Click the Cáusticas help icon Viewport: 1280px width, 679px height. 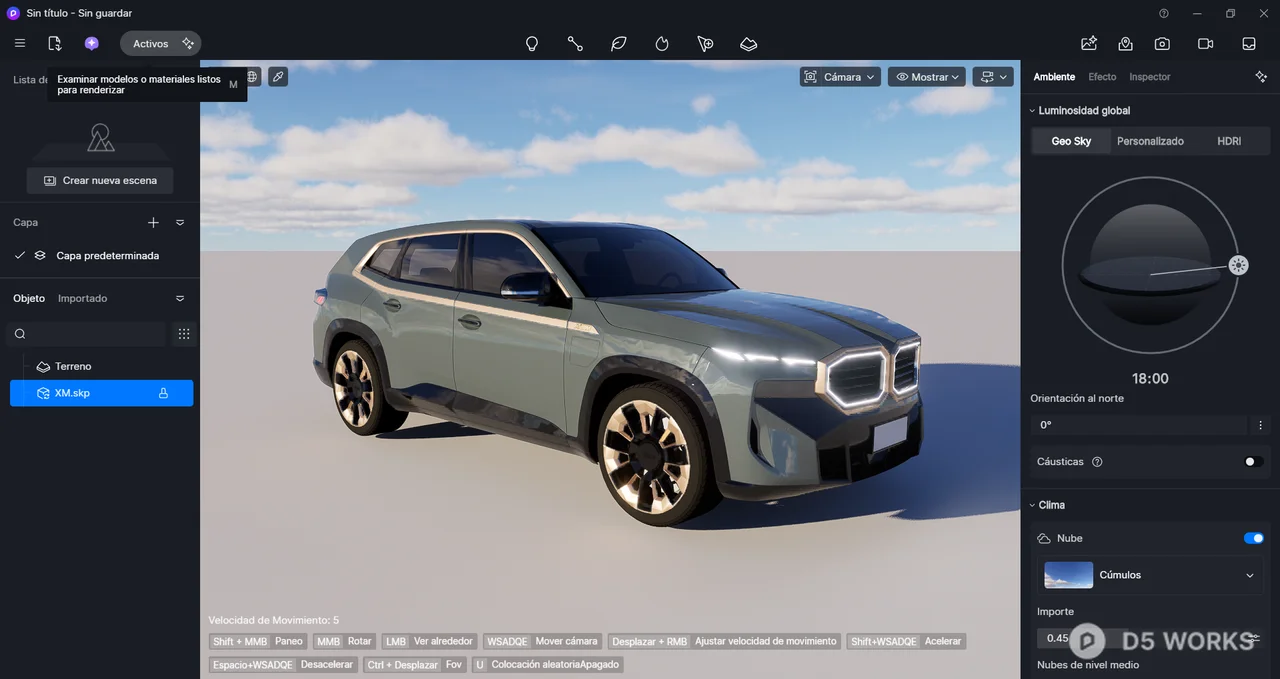click(1097, 462)
